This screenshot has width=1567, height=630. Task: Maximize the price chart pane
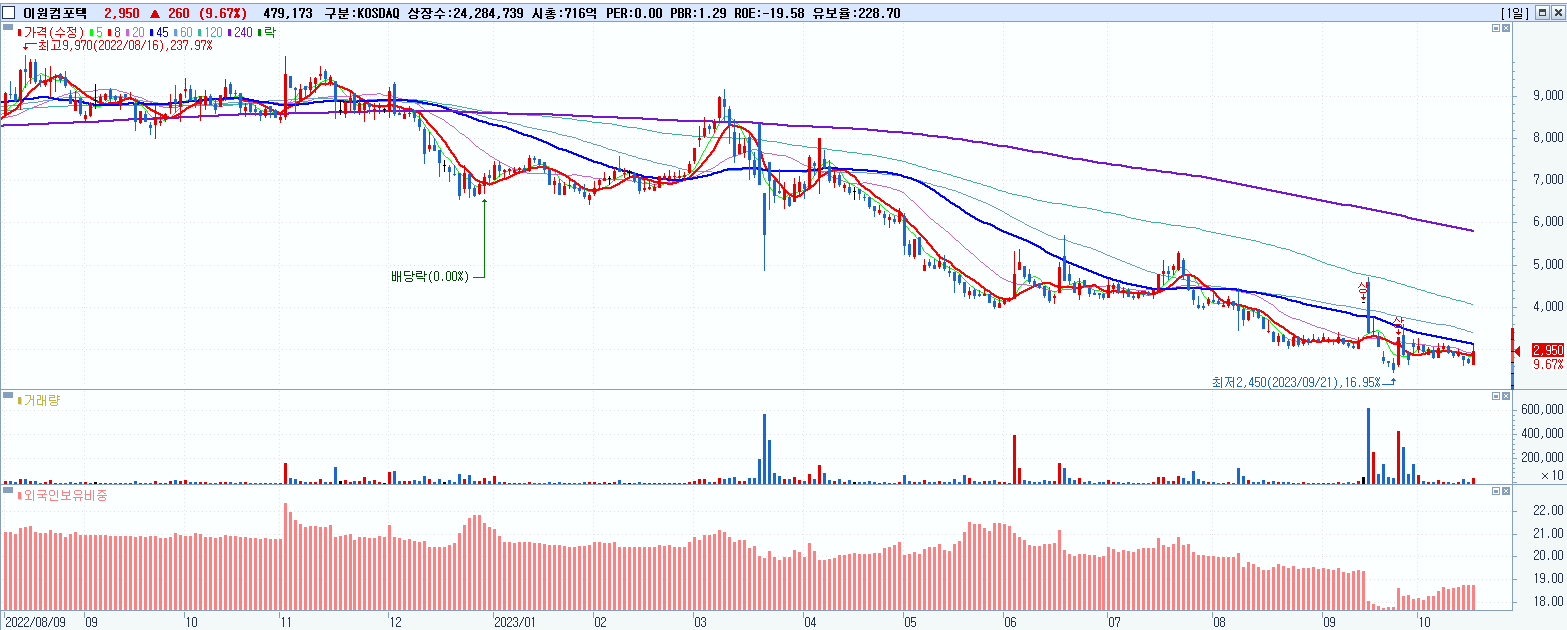1495,30
